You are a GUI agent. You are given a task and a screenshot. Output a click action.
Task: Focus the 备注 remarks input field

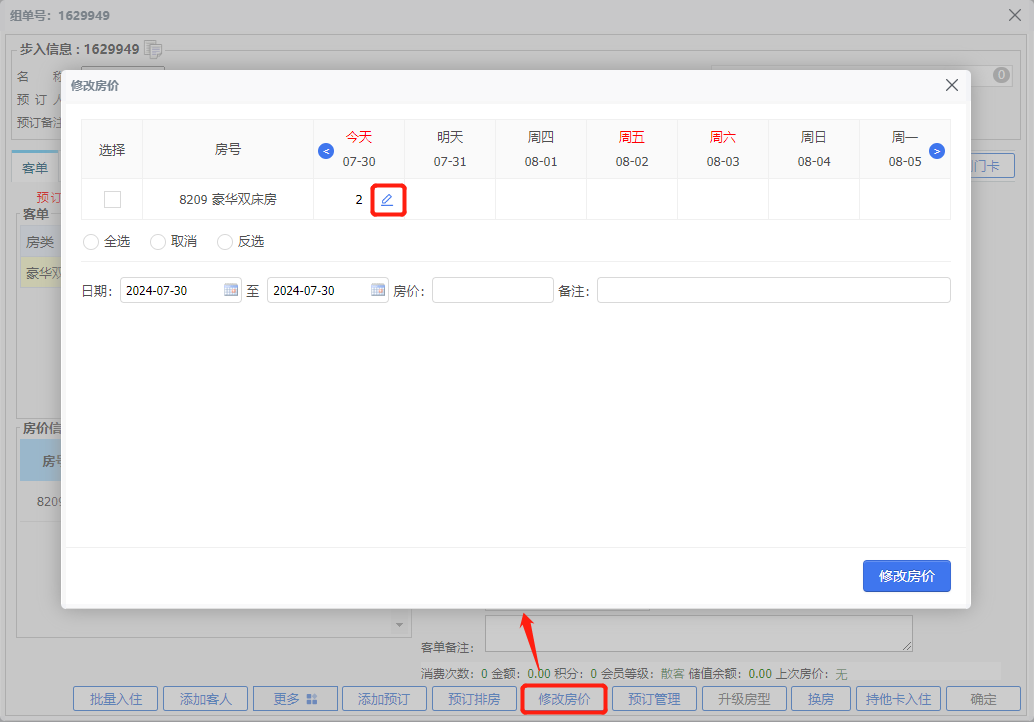coord(774,290)
